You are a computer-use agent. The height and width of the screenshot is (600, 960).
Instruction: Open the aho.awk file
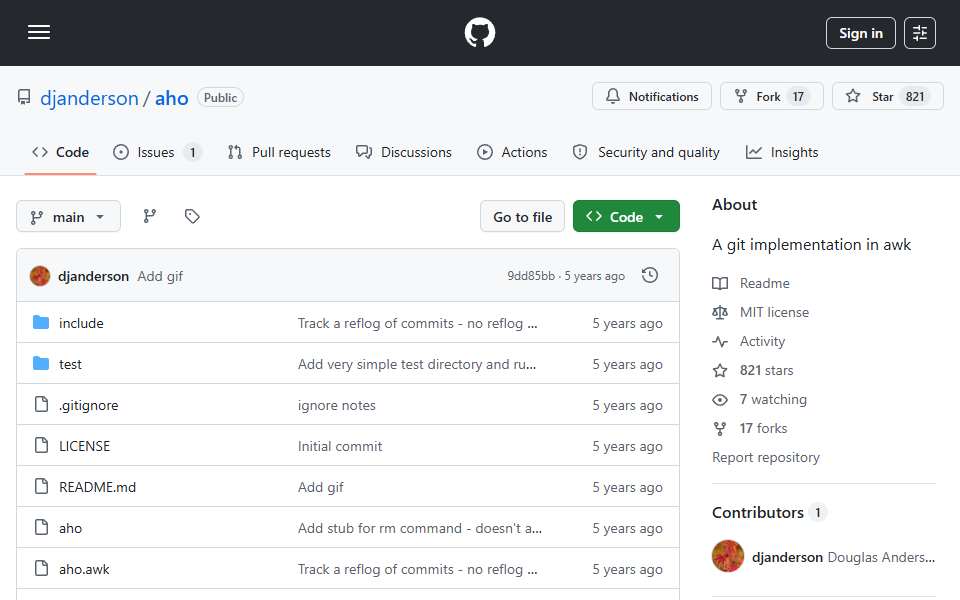pos(84,569)
